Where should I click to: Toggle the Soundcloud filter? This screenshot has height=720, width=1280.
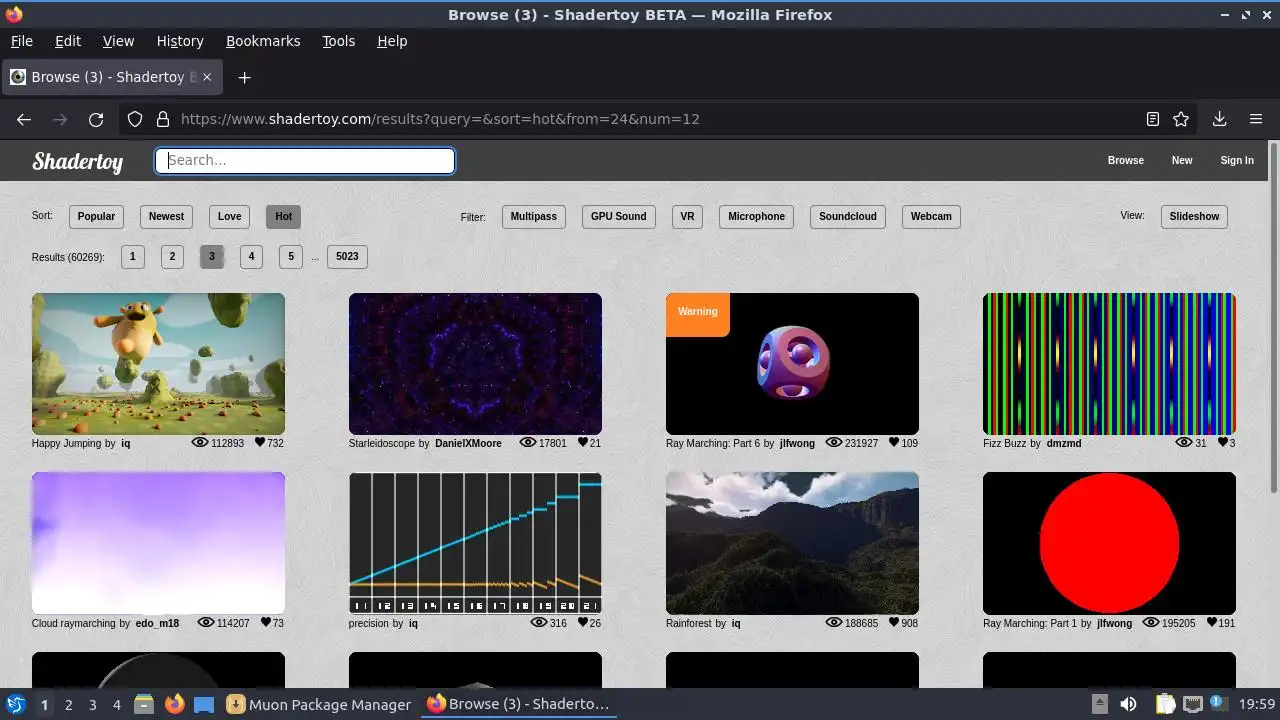[x=847, y=216]
